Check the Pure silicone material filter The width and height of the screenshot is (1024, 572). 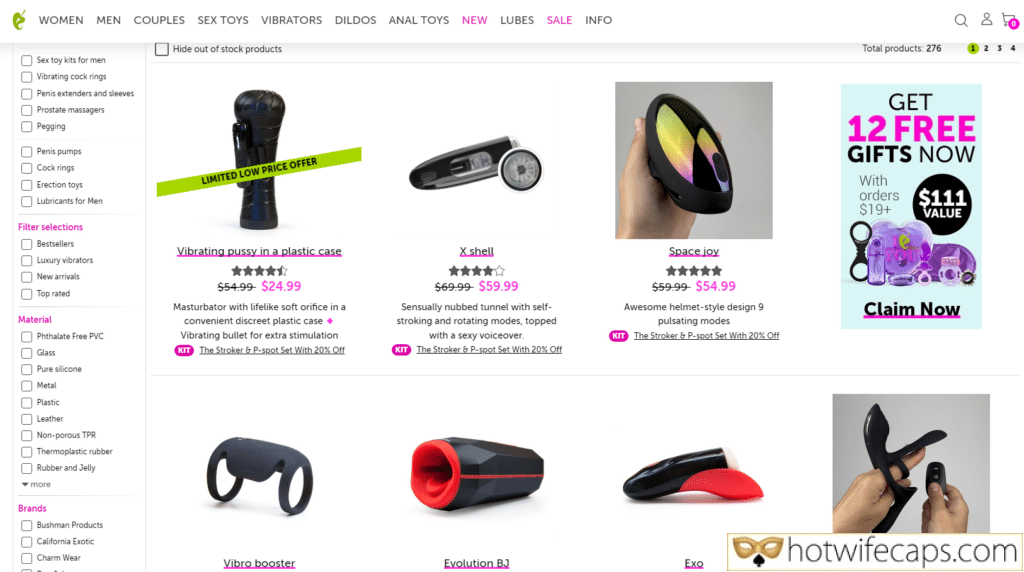27,370
